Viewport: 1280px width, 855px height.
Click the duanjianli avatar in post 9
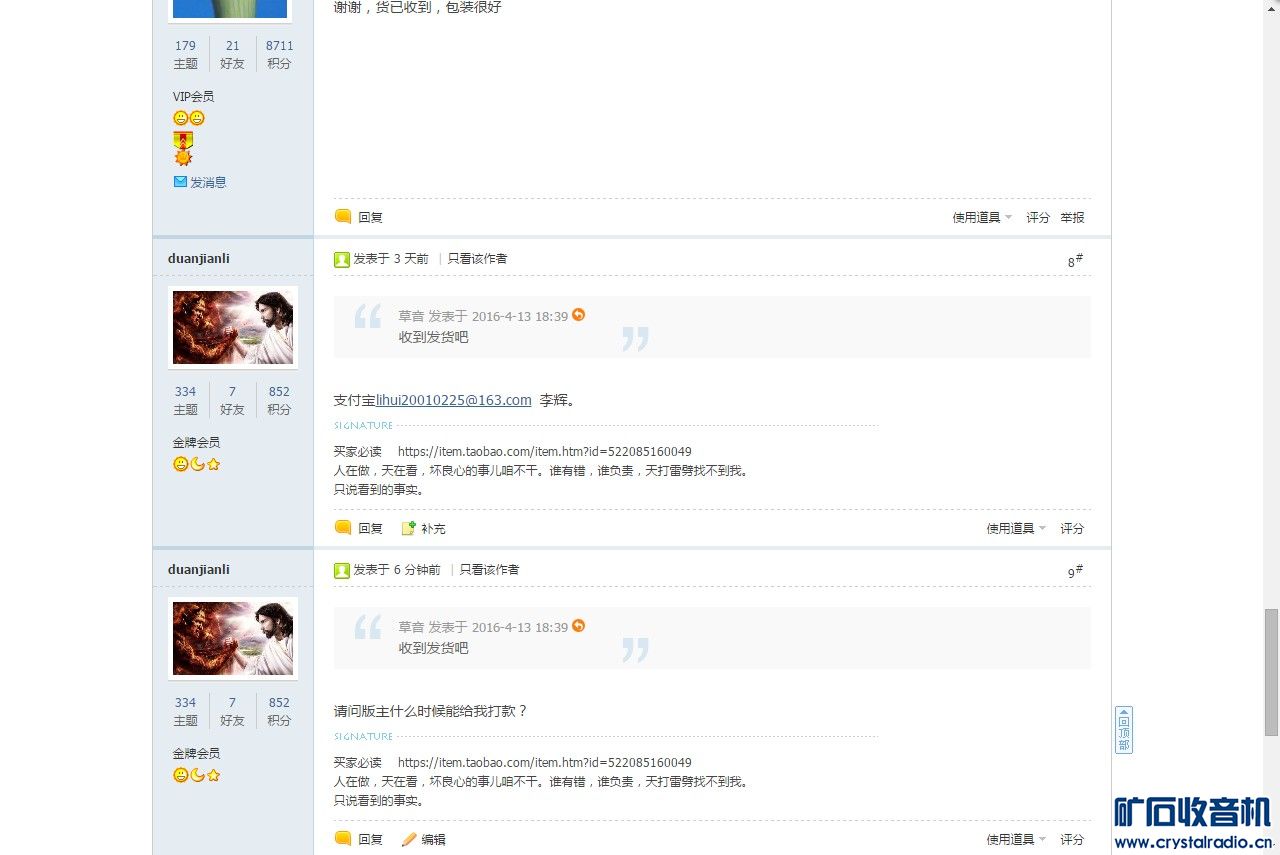pyautogui.click(x=233, y=638)
